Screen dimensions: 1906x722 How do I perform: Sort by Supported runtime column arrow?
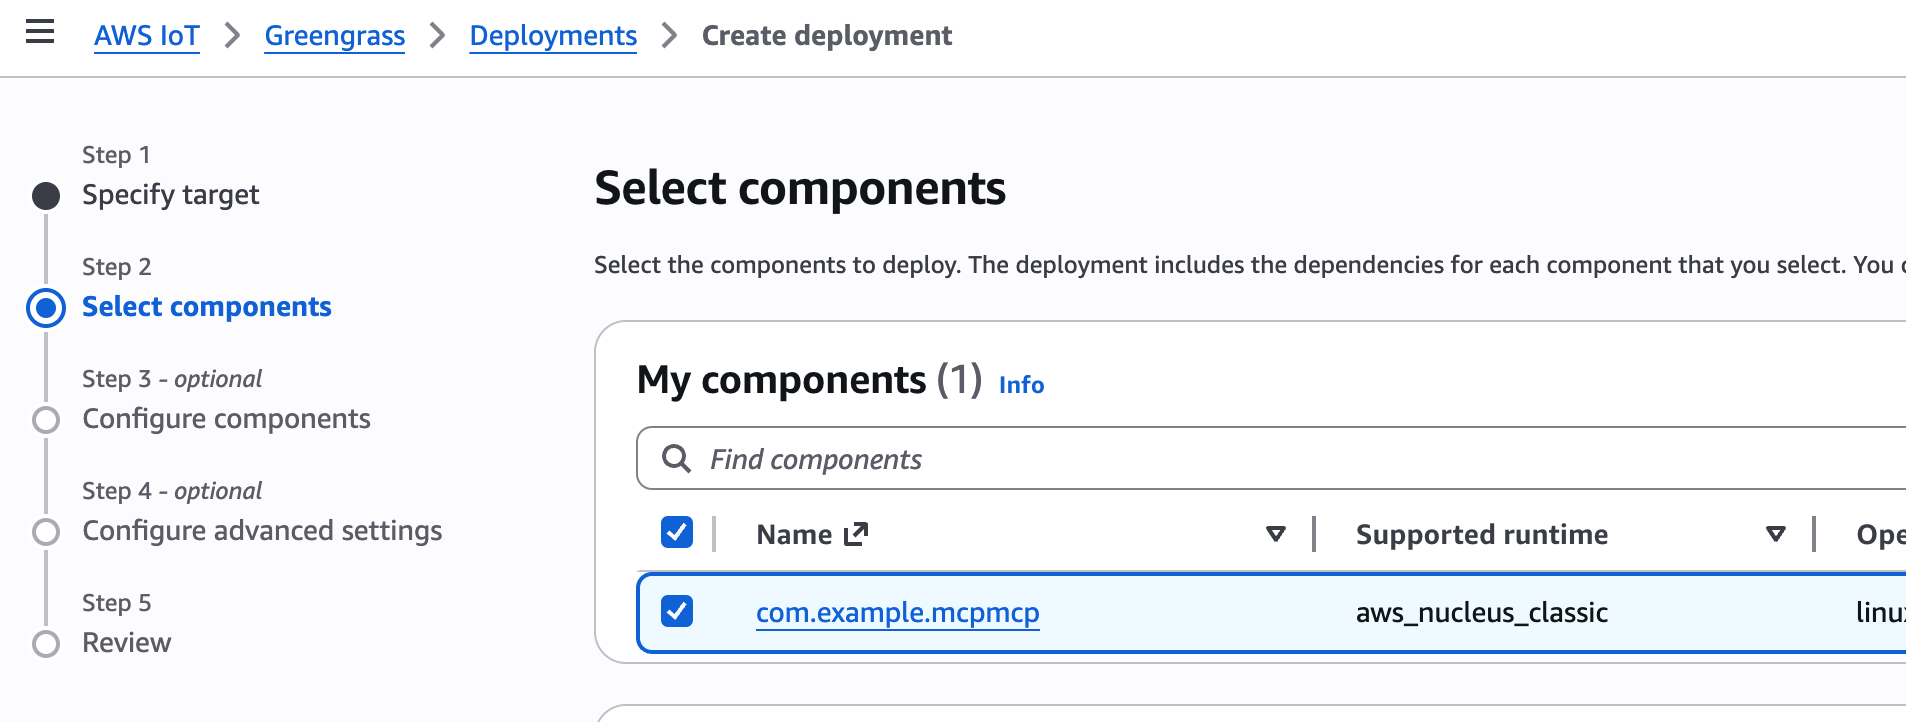[x=1775, y=534]
